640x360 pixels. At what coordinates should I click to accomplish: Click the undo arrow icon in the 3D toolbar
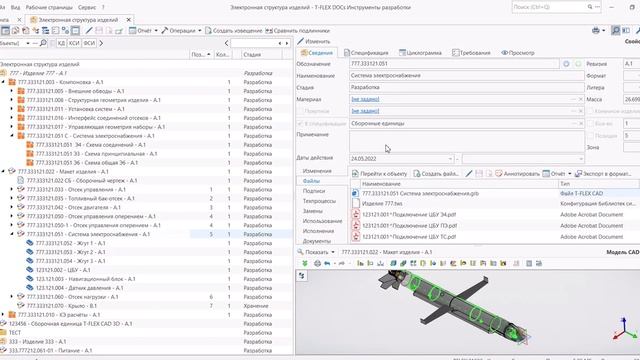[x=327, y=264]
